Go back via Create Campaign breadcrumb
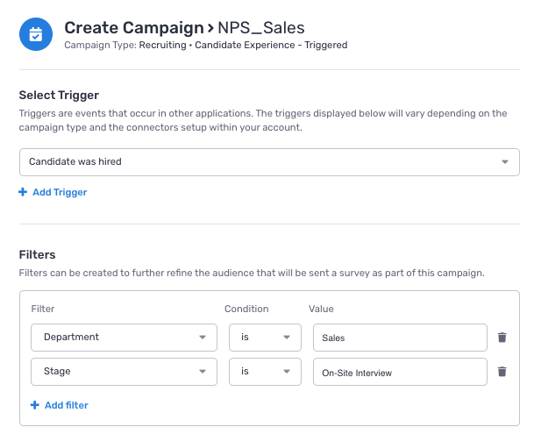This screenshot has height=434, width=534. point(134,28)
